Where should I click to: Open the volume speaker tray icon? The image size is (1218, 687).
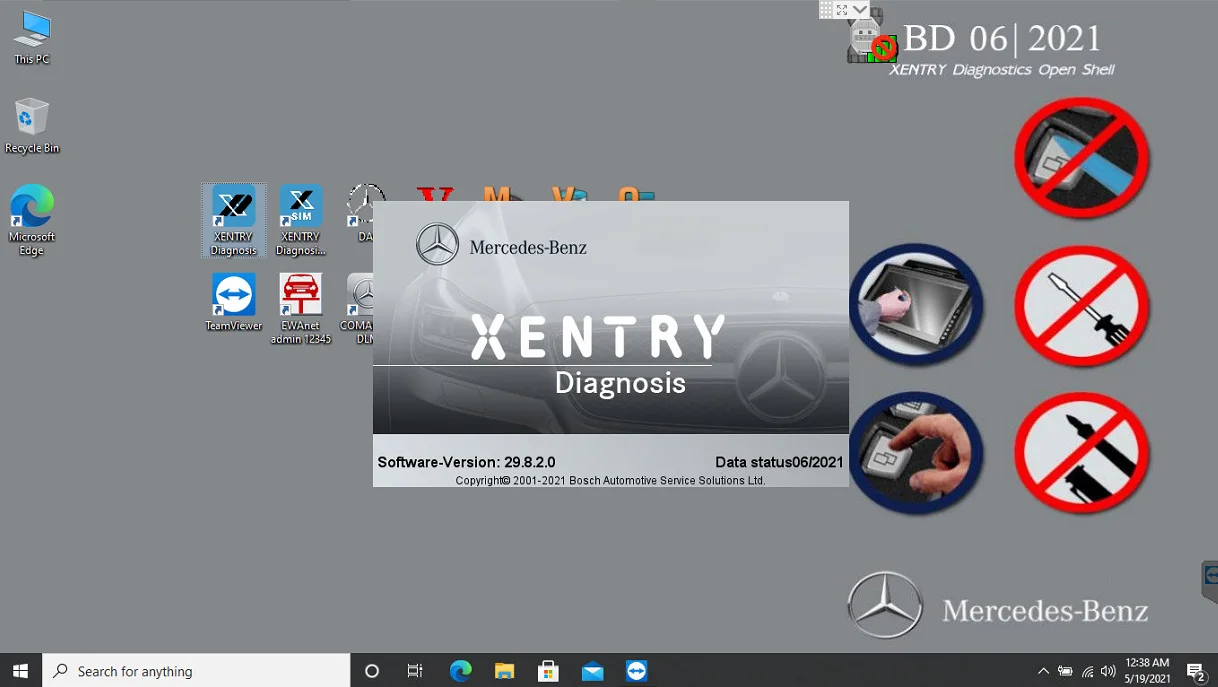(x=1107, y=671)
